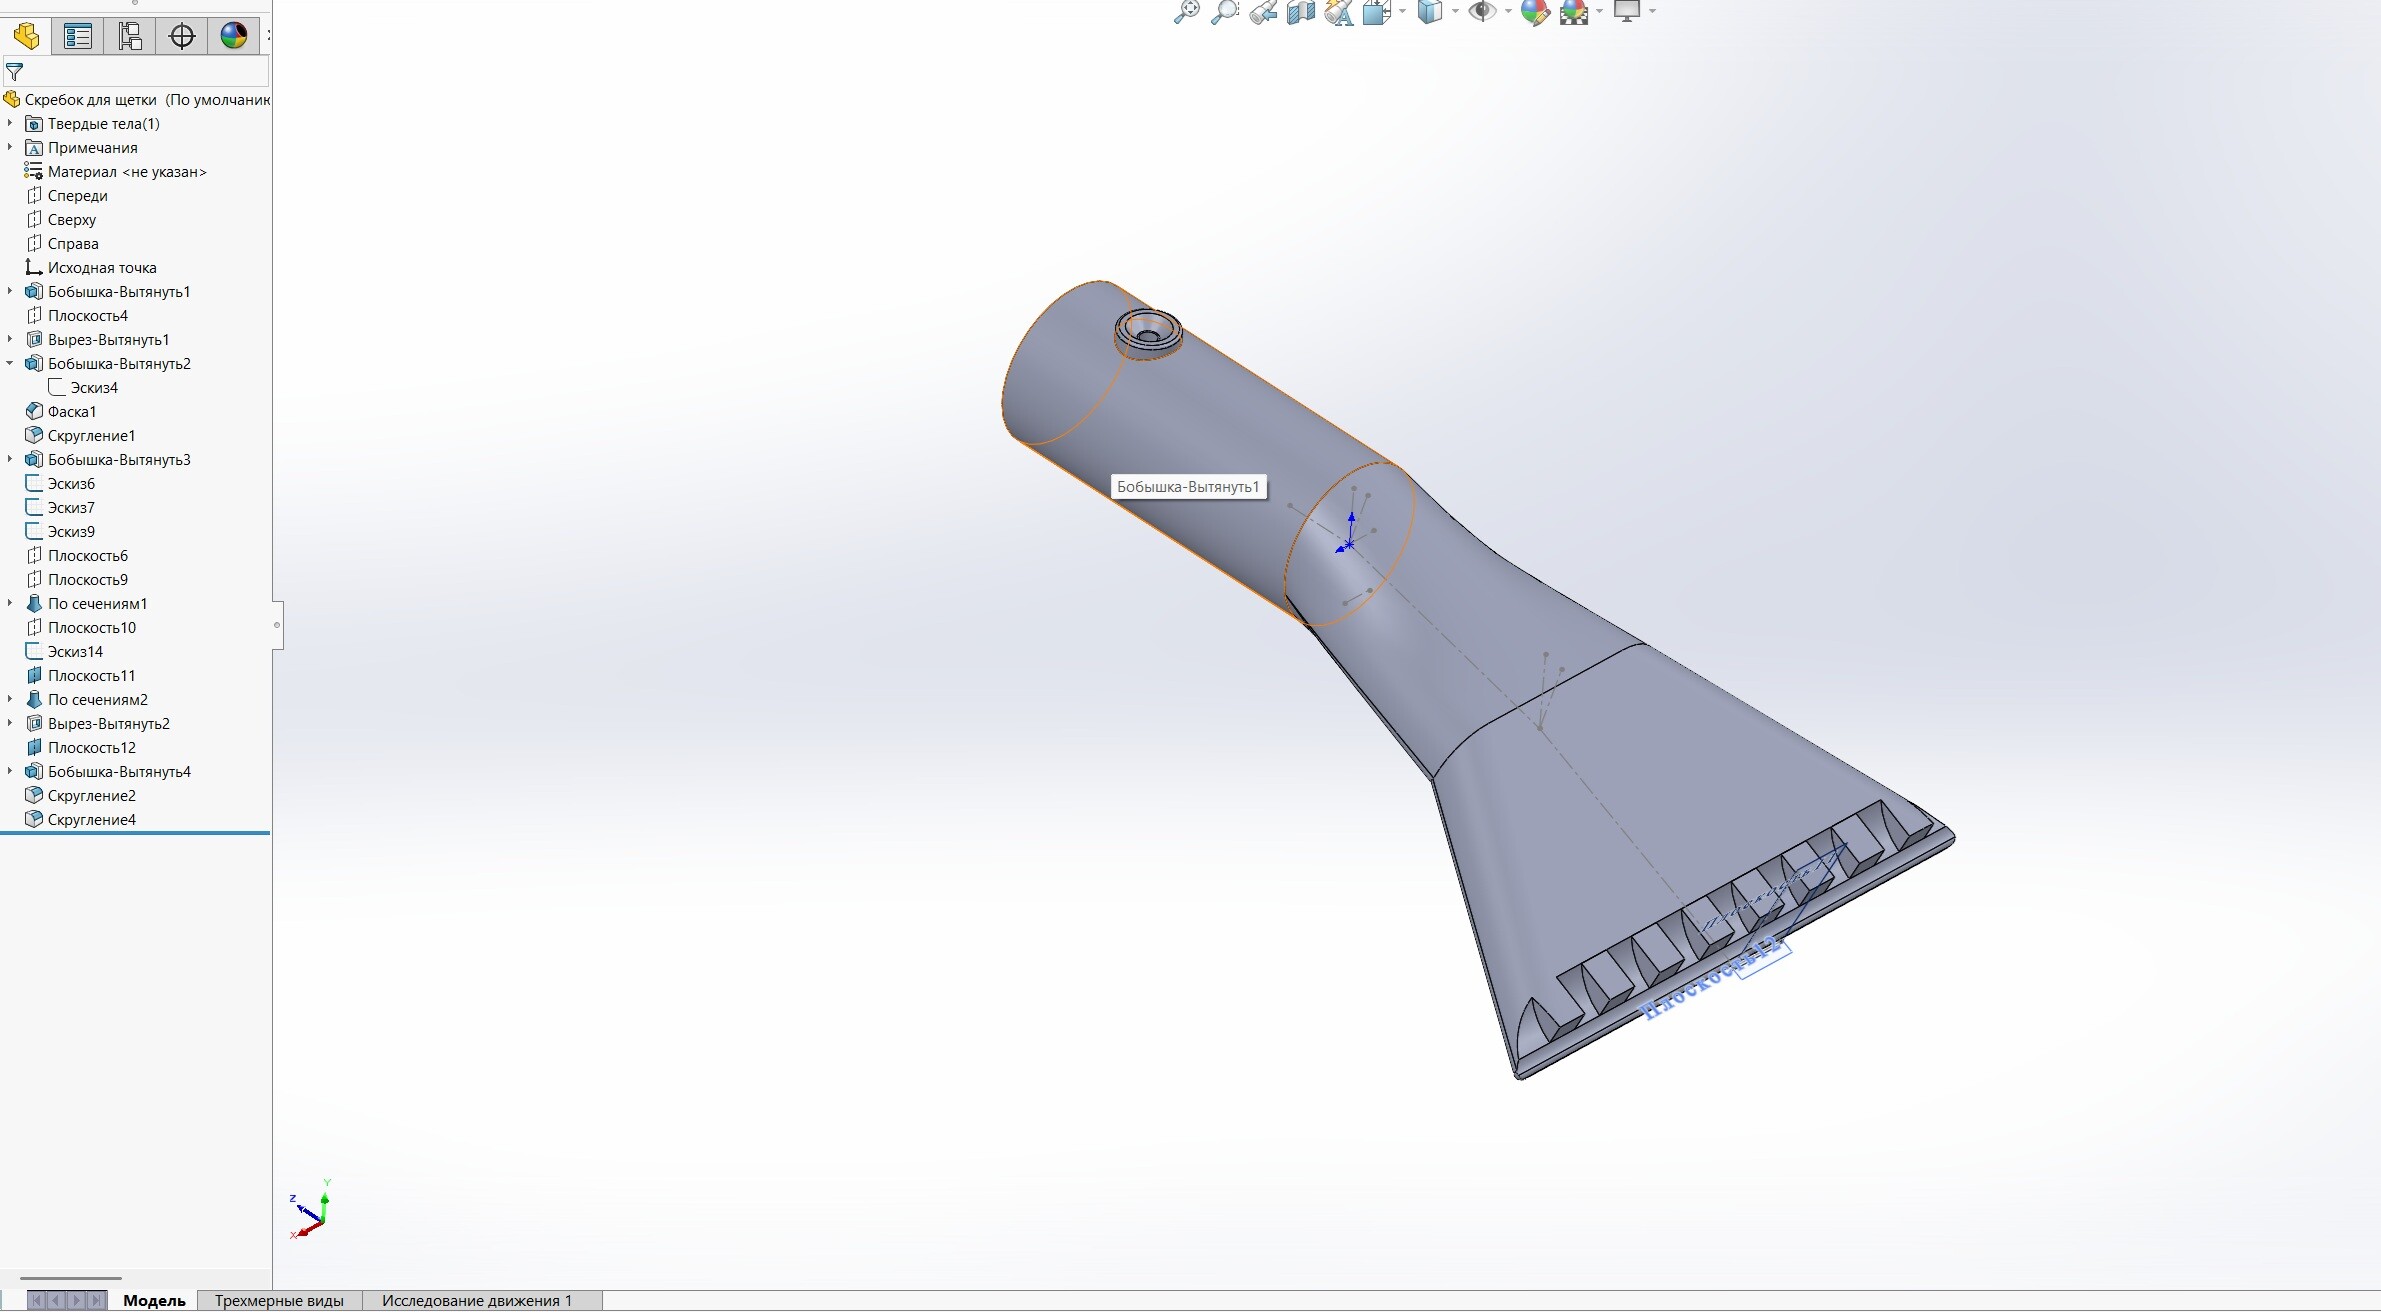The width and height of the screenshot is (2381, 1312).
Task: Open the View Orientation dropdown arrow
Action: click(1402, 12)
